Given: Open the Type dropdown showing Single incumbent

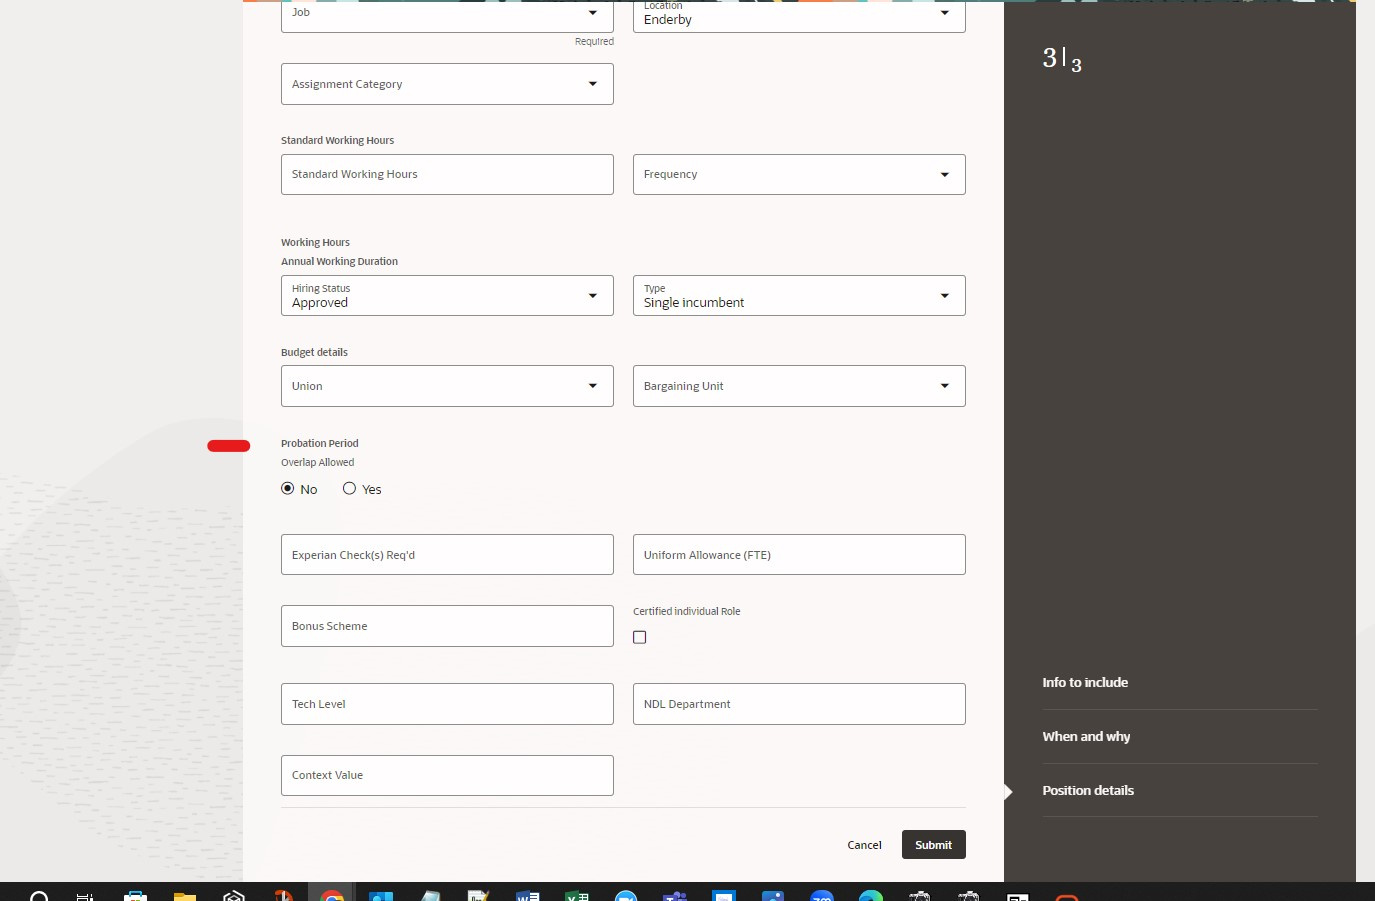Looking at the screenshot, I should pyautogui.click(x=799, y=296).
